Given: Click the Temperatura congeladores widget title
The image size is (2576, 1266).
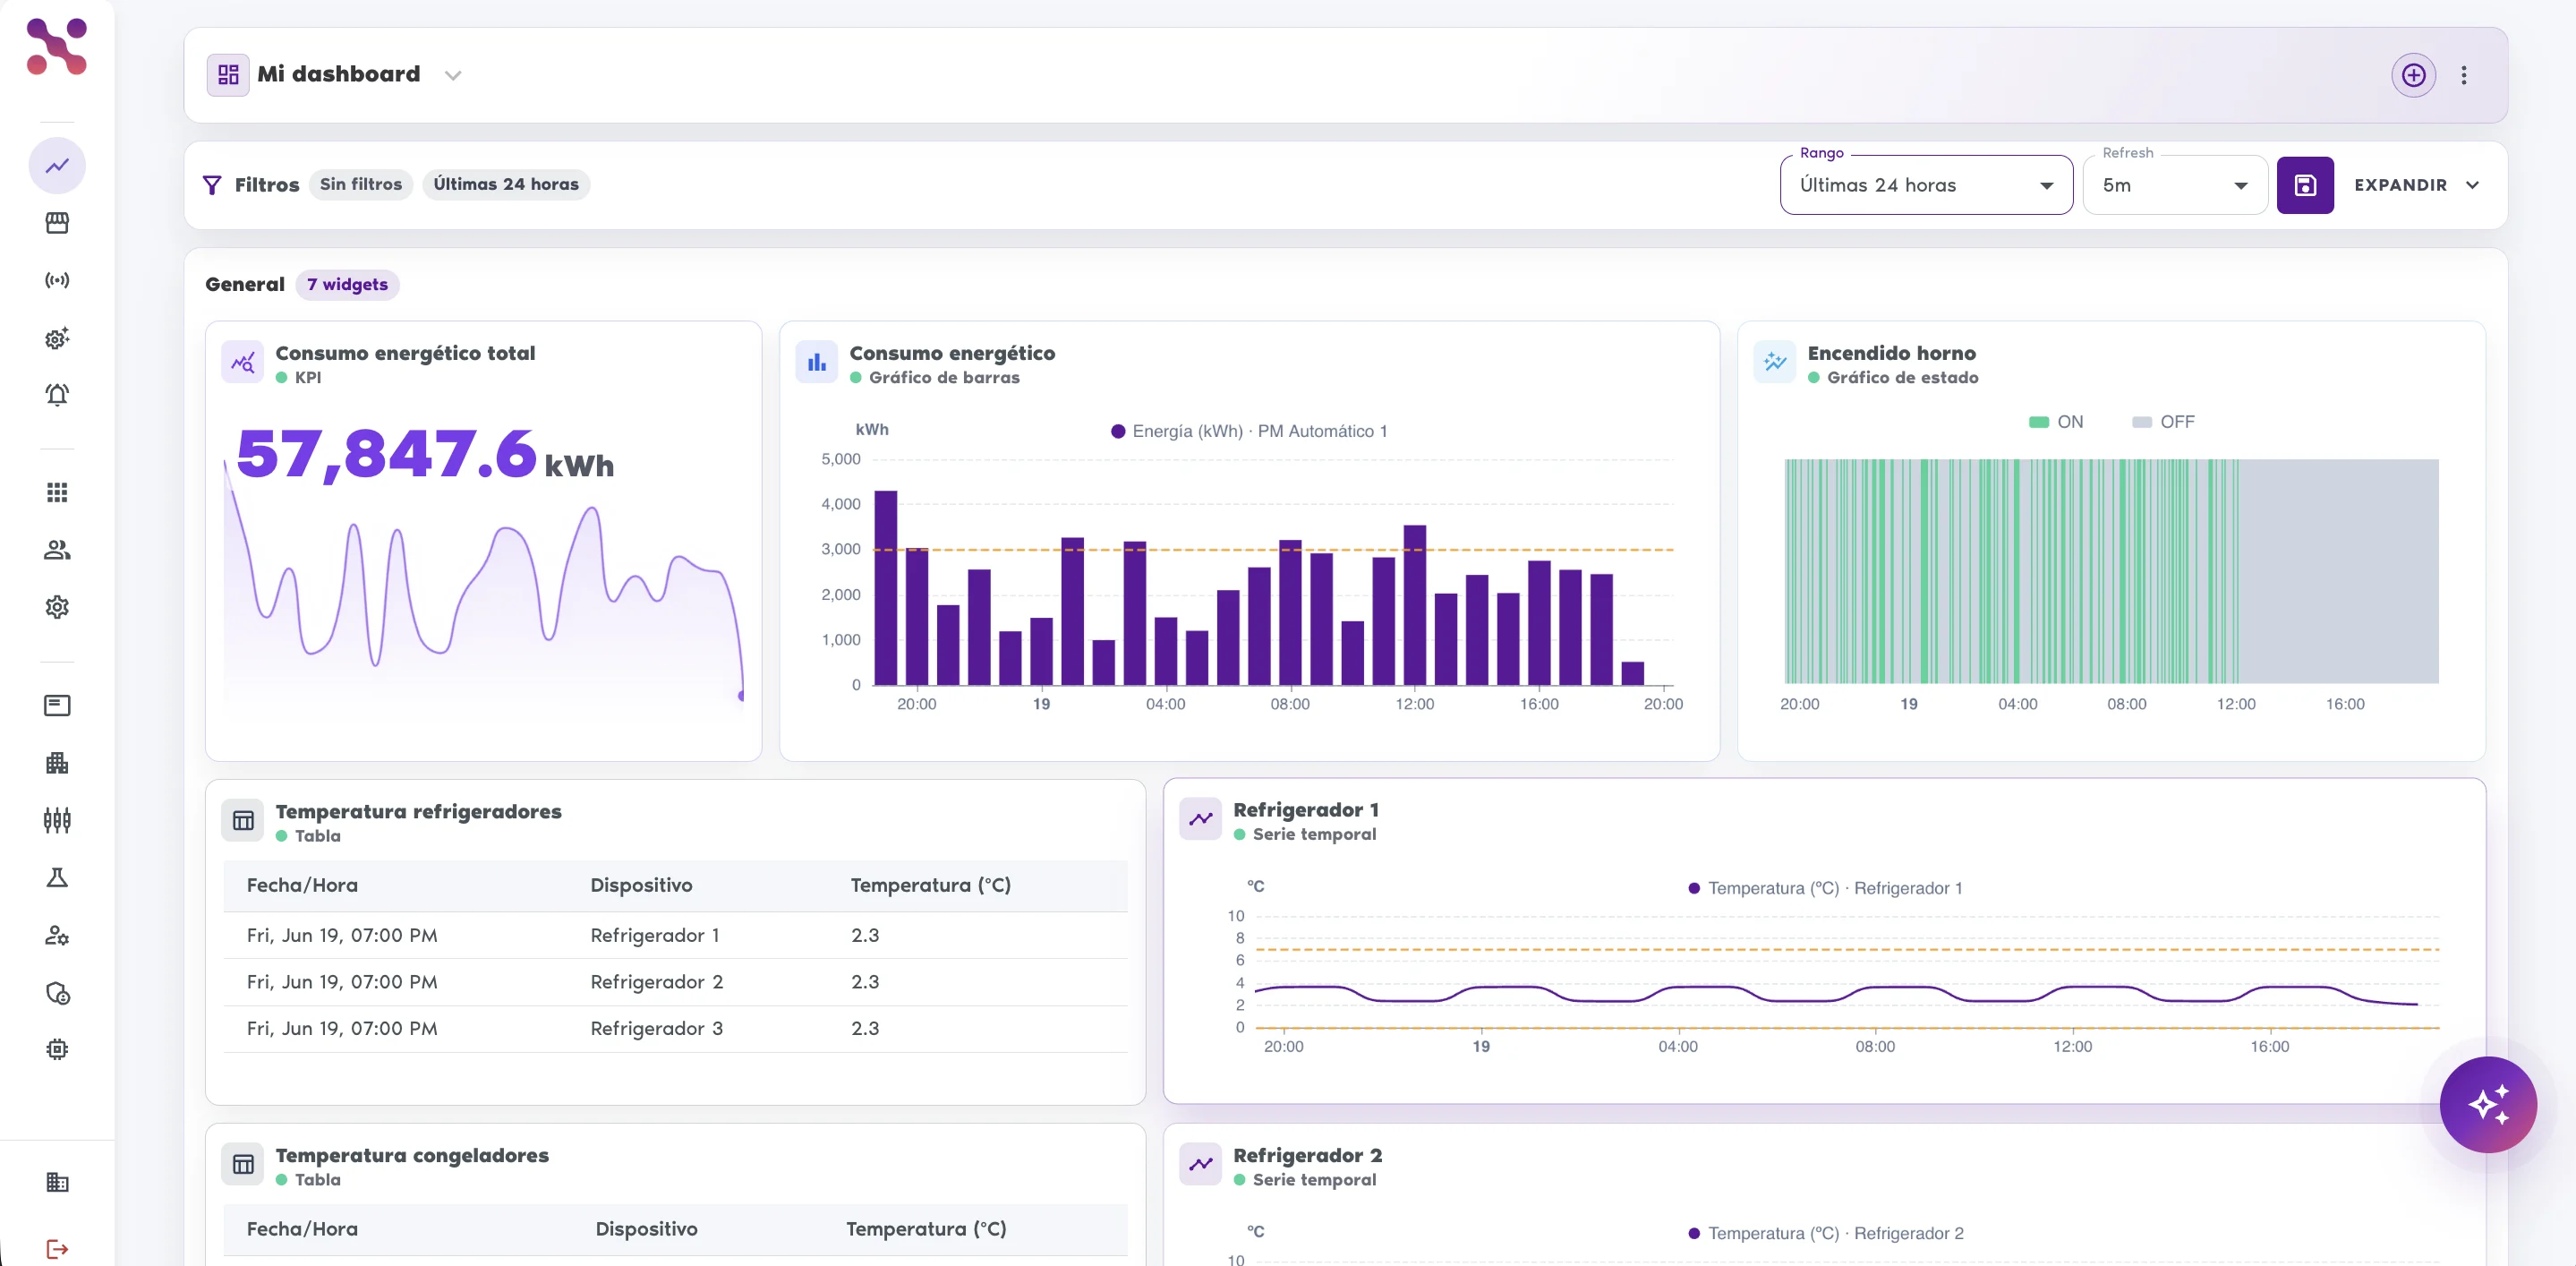Looking at the screenshot, I should [x=412, y=1155].
